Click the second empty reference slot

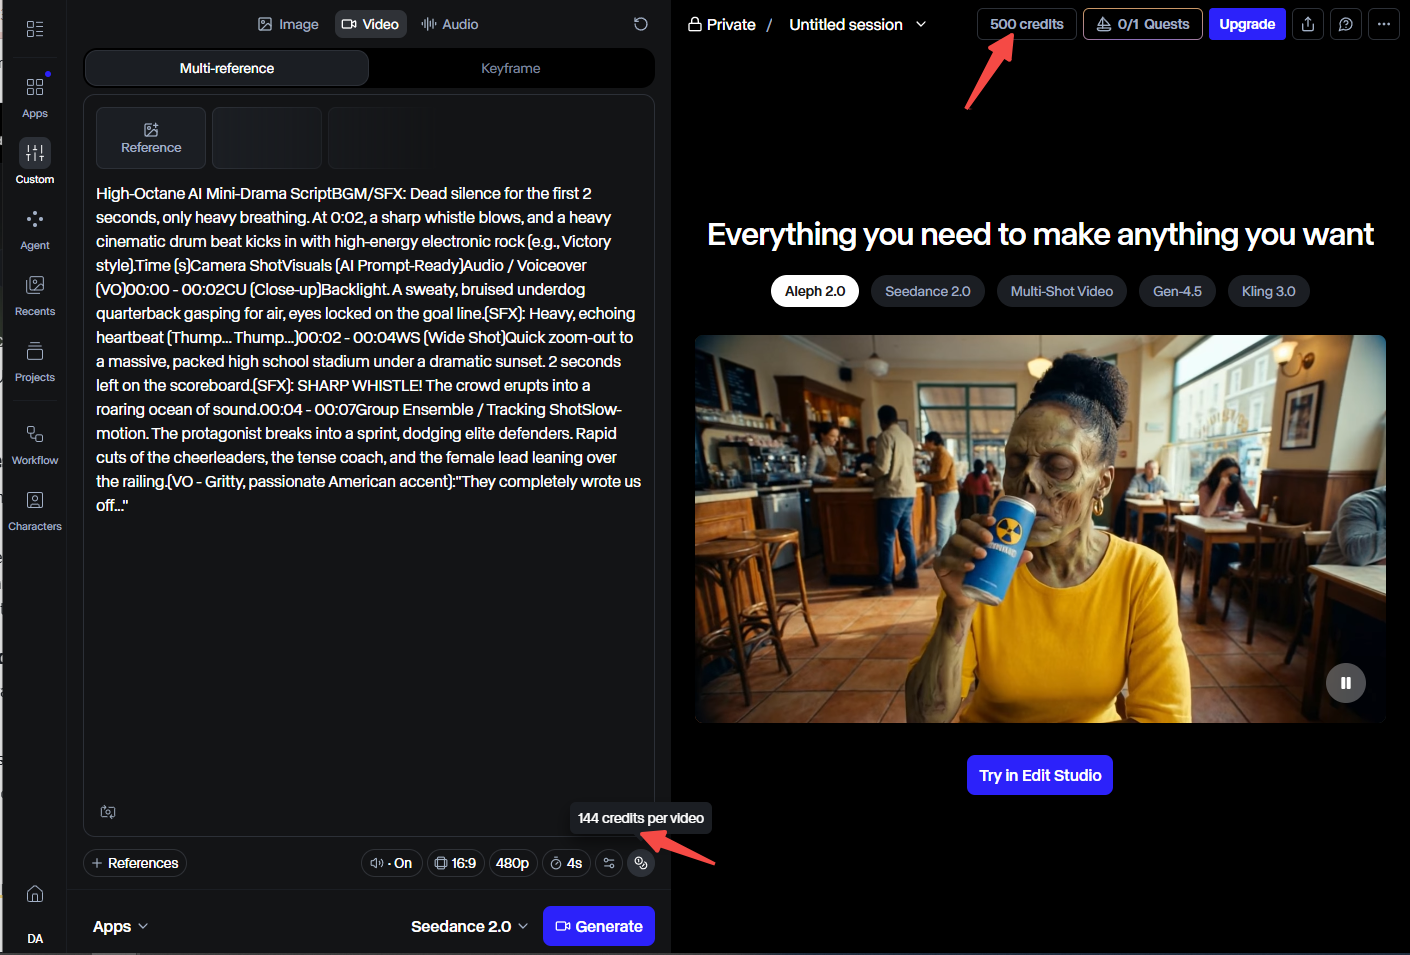click(267, 138)
